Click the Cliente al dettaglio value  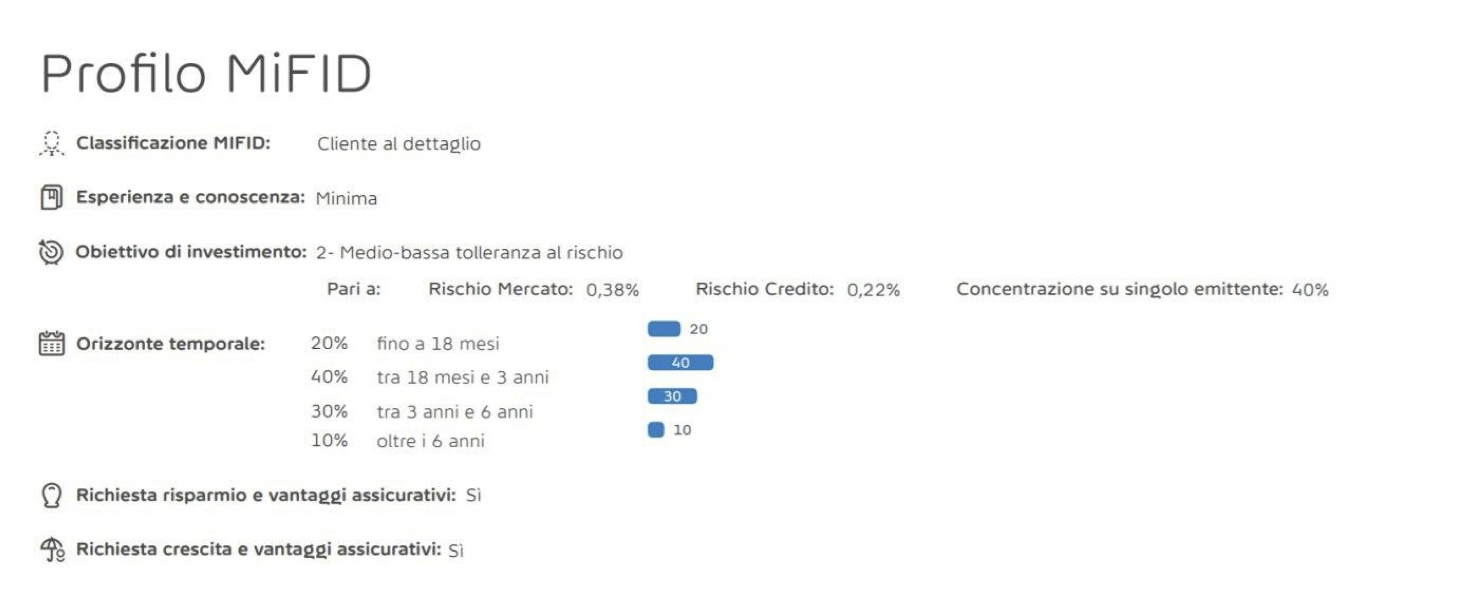coord(399,144)
